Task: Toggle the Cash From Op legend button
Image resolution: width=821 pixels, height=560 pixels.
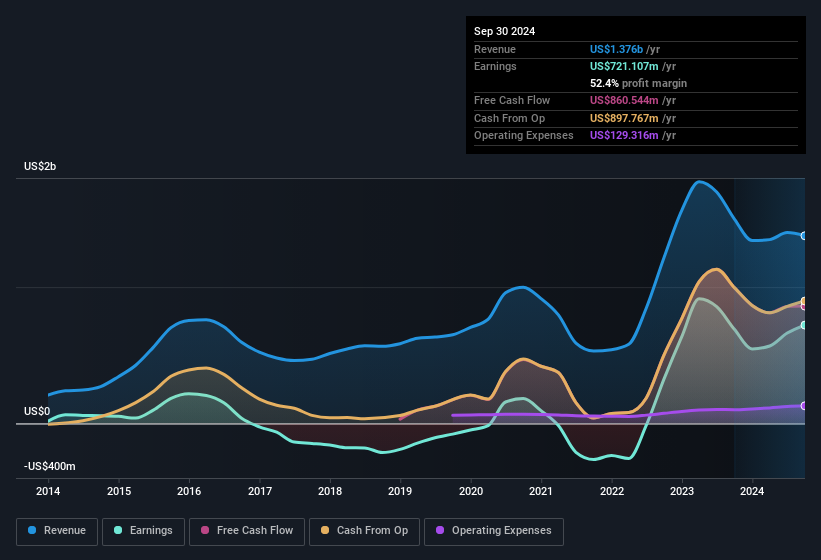Action: [x=364, y=532]
